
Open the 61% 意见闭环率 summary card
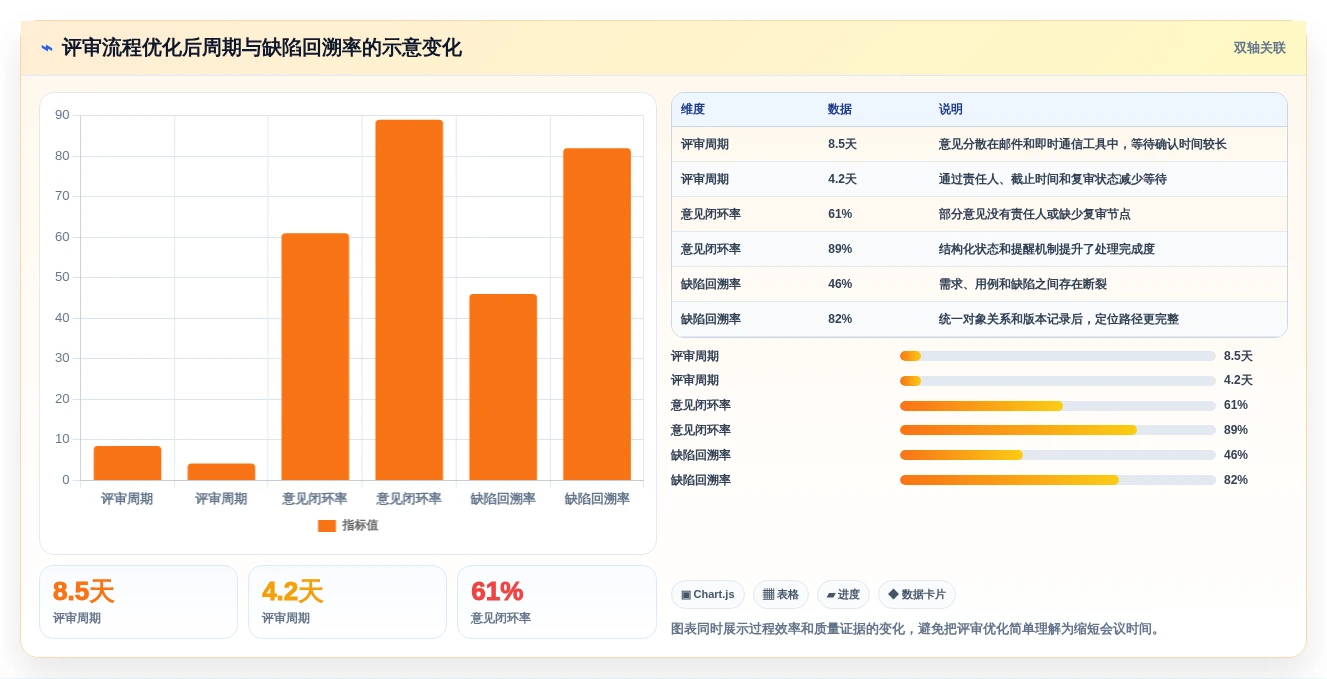click(x=556, y=602)
